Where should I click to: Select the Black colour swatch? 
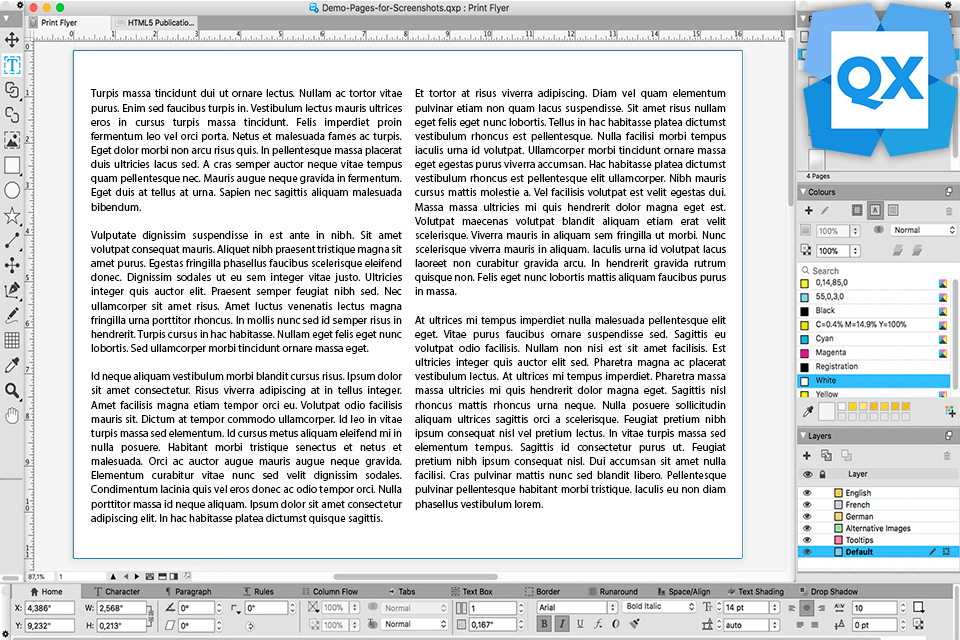(804, 311)
